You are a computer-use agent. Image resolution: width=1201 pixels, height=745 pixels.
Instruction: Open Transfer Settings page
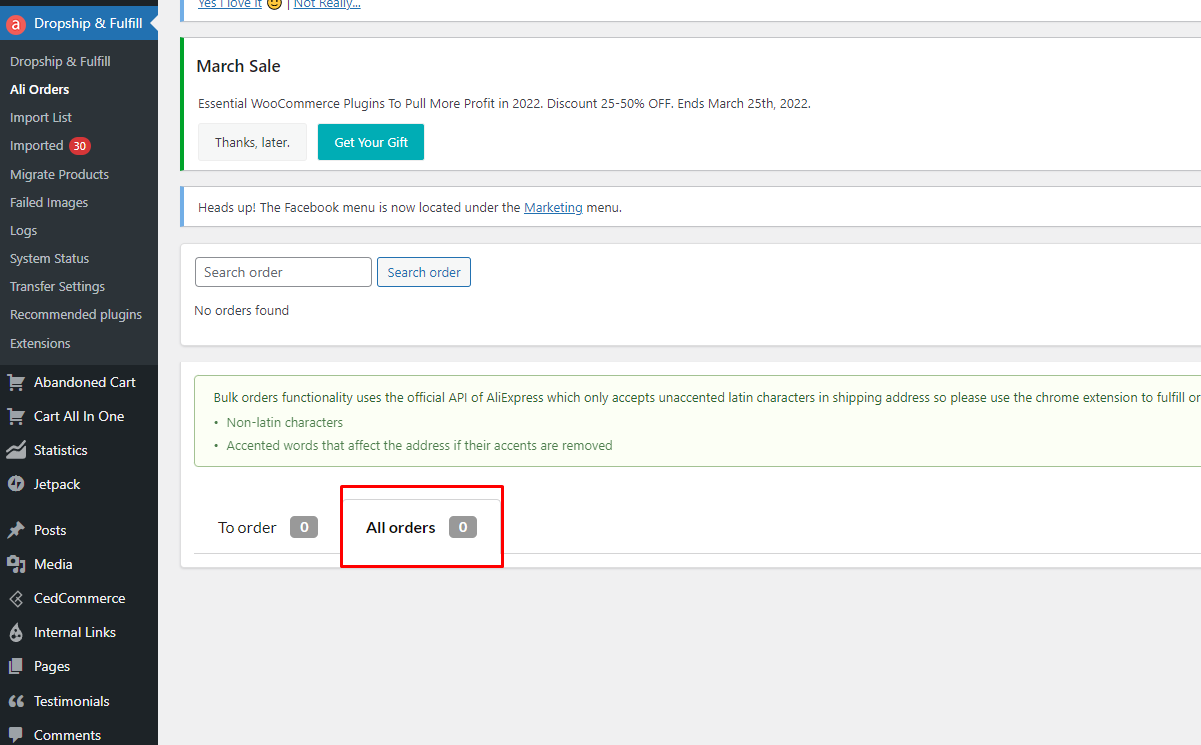click(x=57, y=286)
